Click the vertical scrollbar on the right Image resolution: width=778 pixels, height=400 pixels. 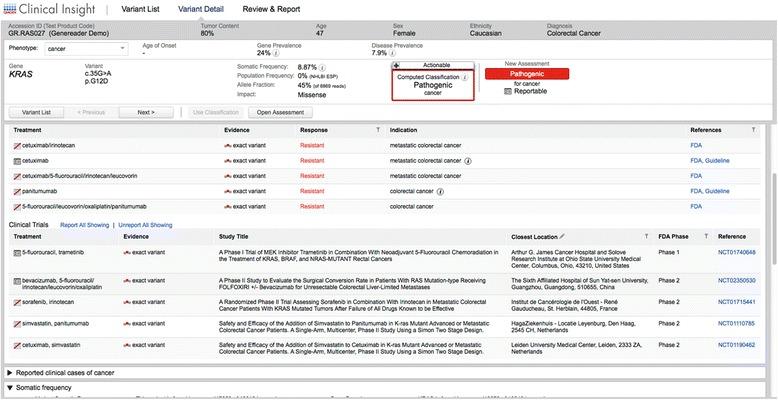[775, 218]
